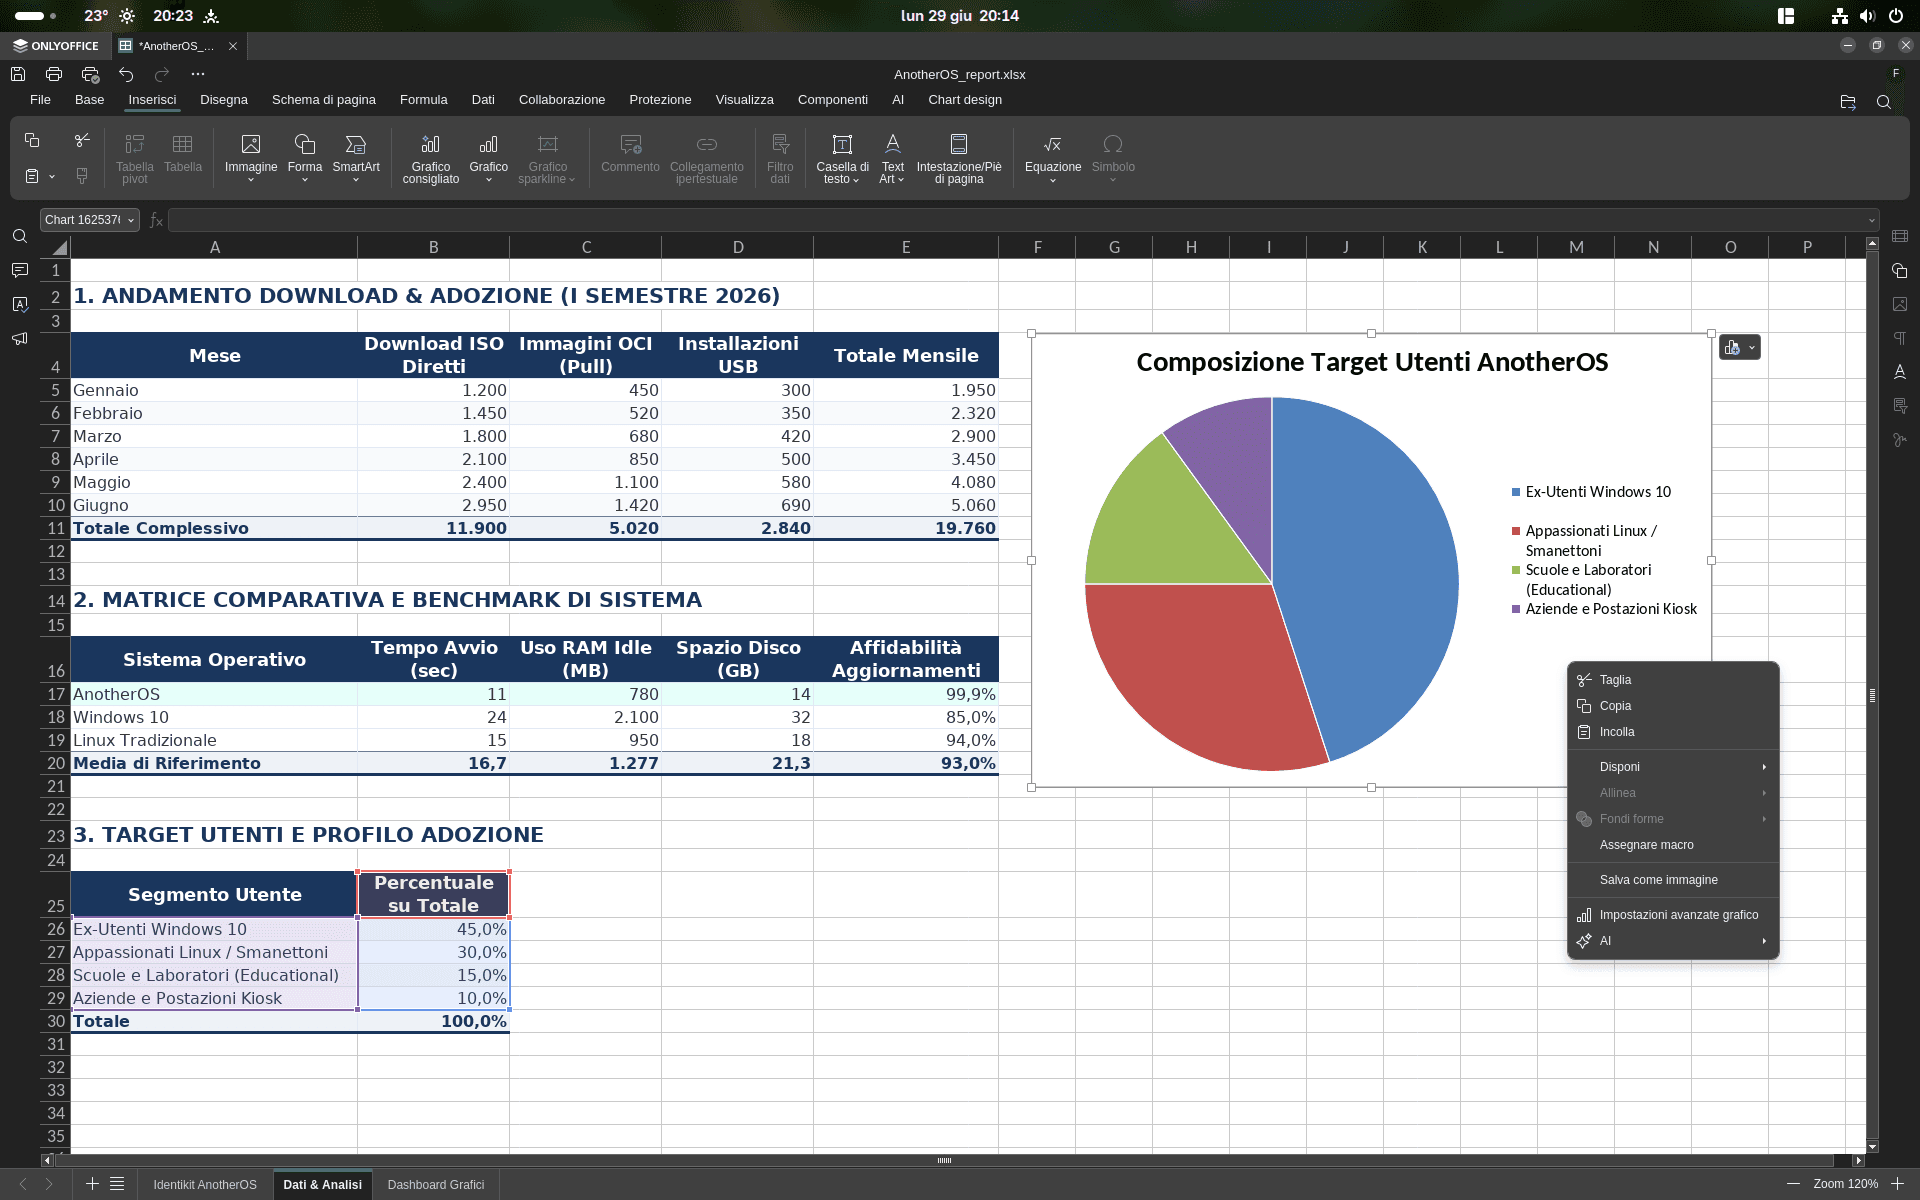Viewport: 1920px width, 1200px height.
Task: Open Impostazioni avanzate grafico
Action: click(x=1673, y=915)
